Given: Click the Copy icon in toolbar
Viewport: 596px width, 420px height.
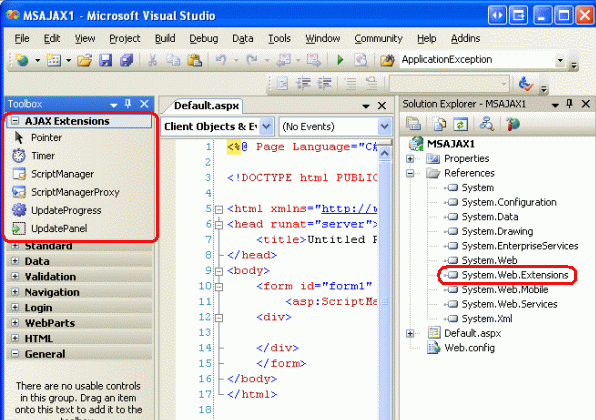Looking at the screenshot, I should 173,60.
